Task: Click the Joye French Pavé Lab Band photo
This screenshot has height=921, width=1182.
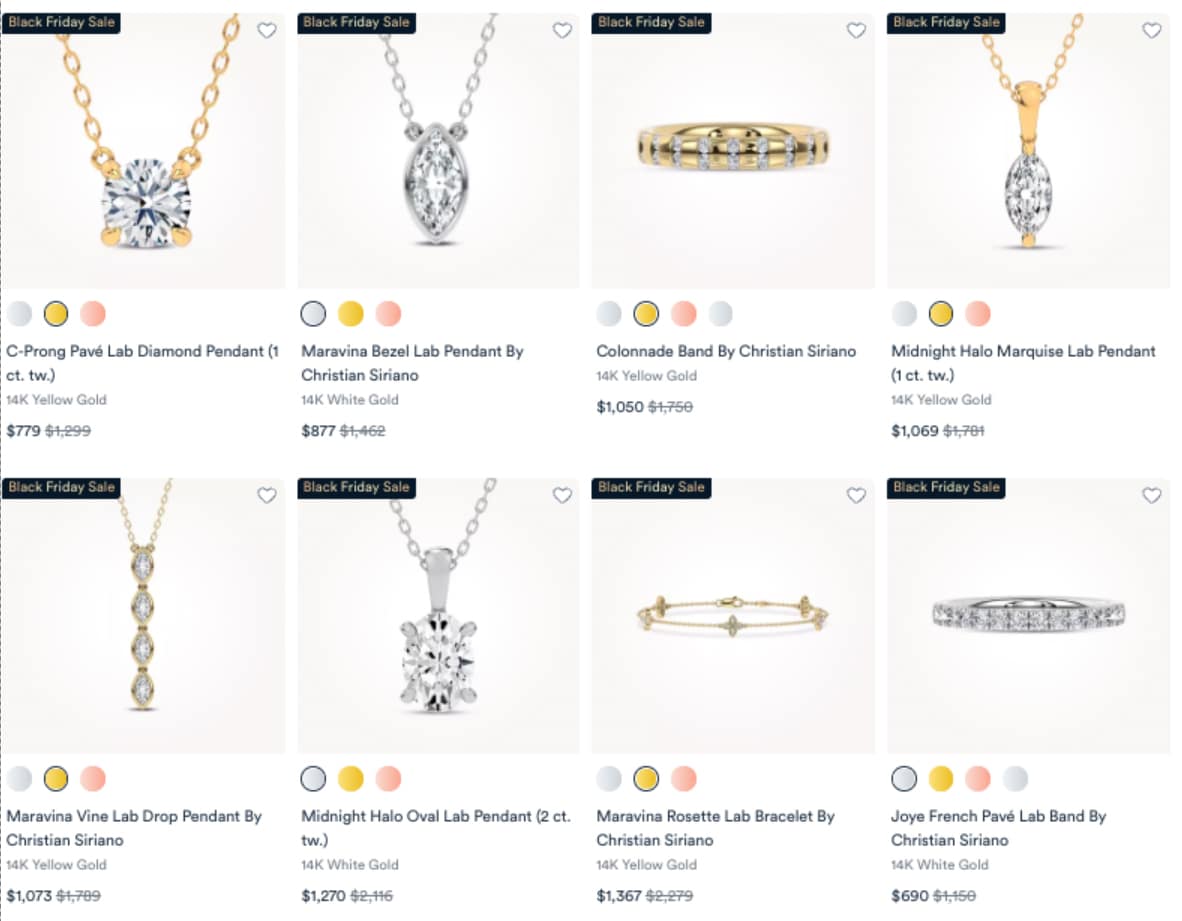Action: click(x=1029, y=615)
